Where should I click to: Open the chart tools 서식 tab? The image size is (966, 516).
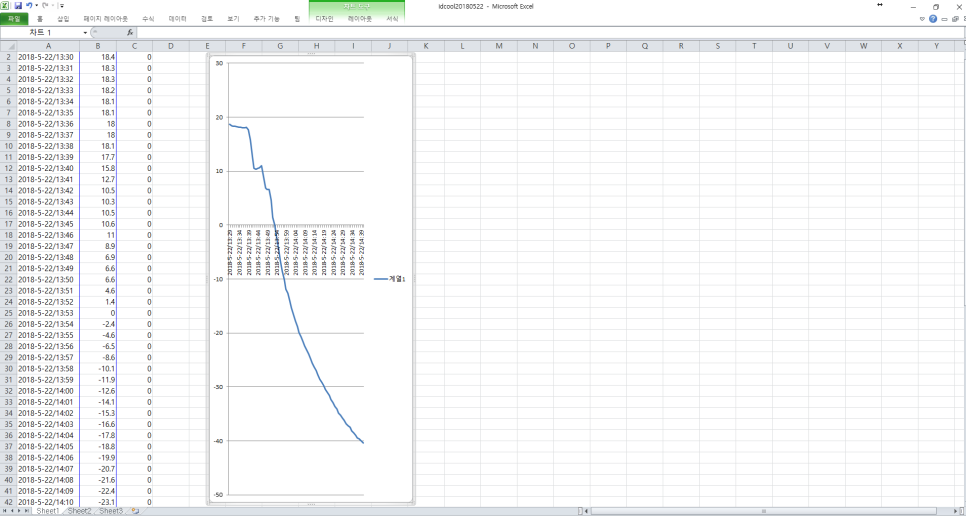click(x=392, y=19)
